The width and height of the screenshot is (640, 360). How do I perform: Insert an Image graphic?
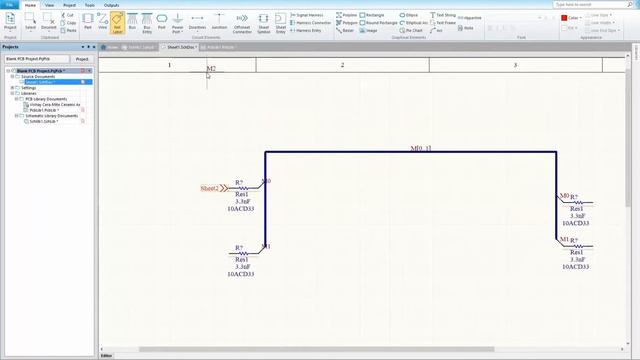(369, 31)
